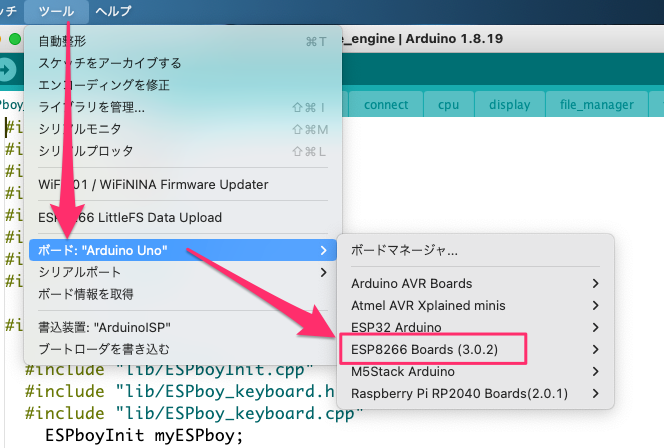Open ボードマネージャ... in the submenu
Image resolution: width=664 pixels, height=448 pixels.
pyautogui.click(x=404, y=251)
